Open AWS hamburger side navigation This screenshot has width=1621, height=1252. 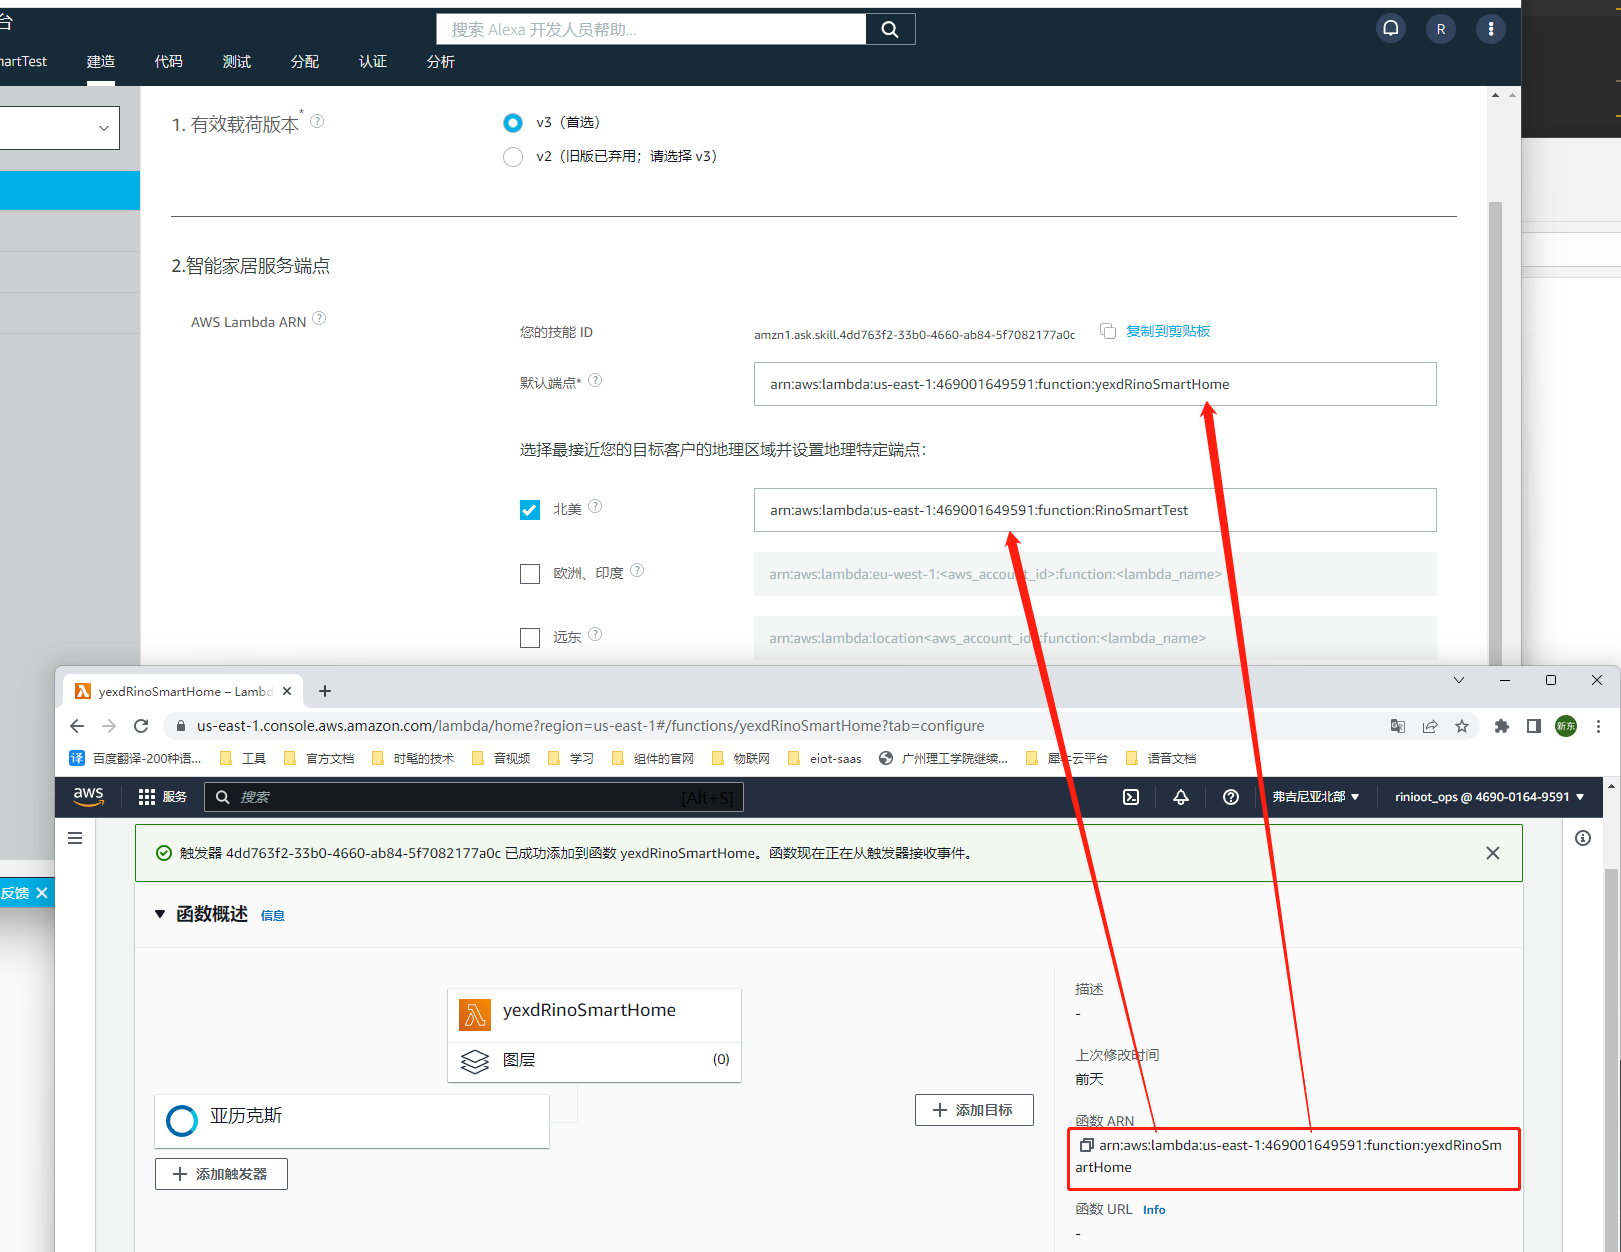pyautogui.click(x=75, y=838)
